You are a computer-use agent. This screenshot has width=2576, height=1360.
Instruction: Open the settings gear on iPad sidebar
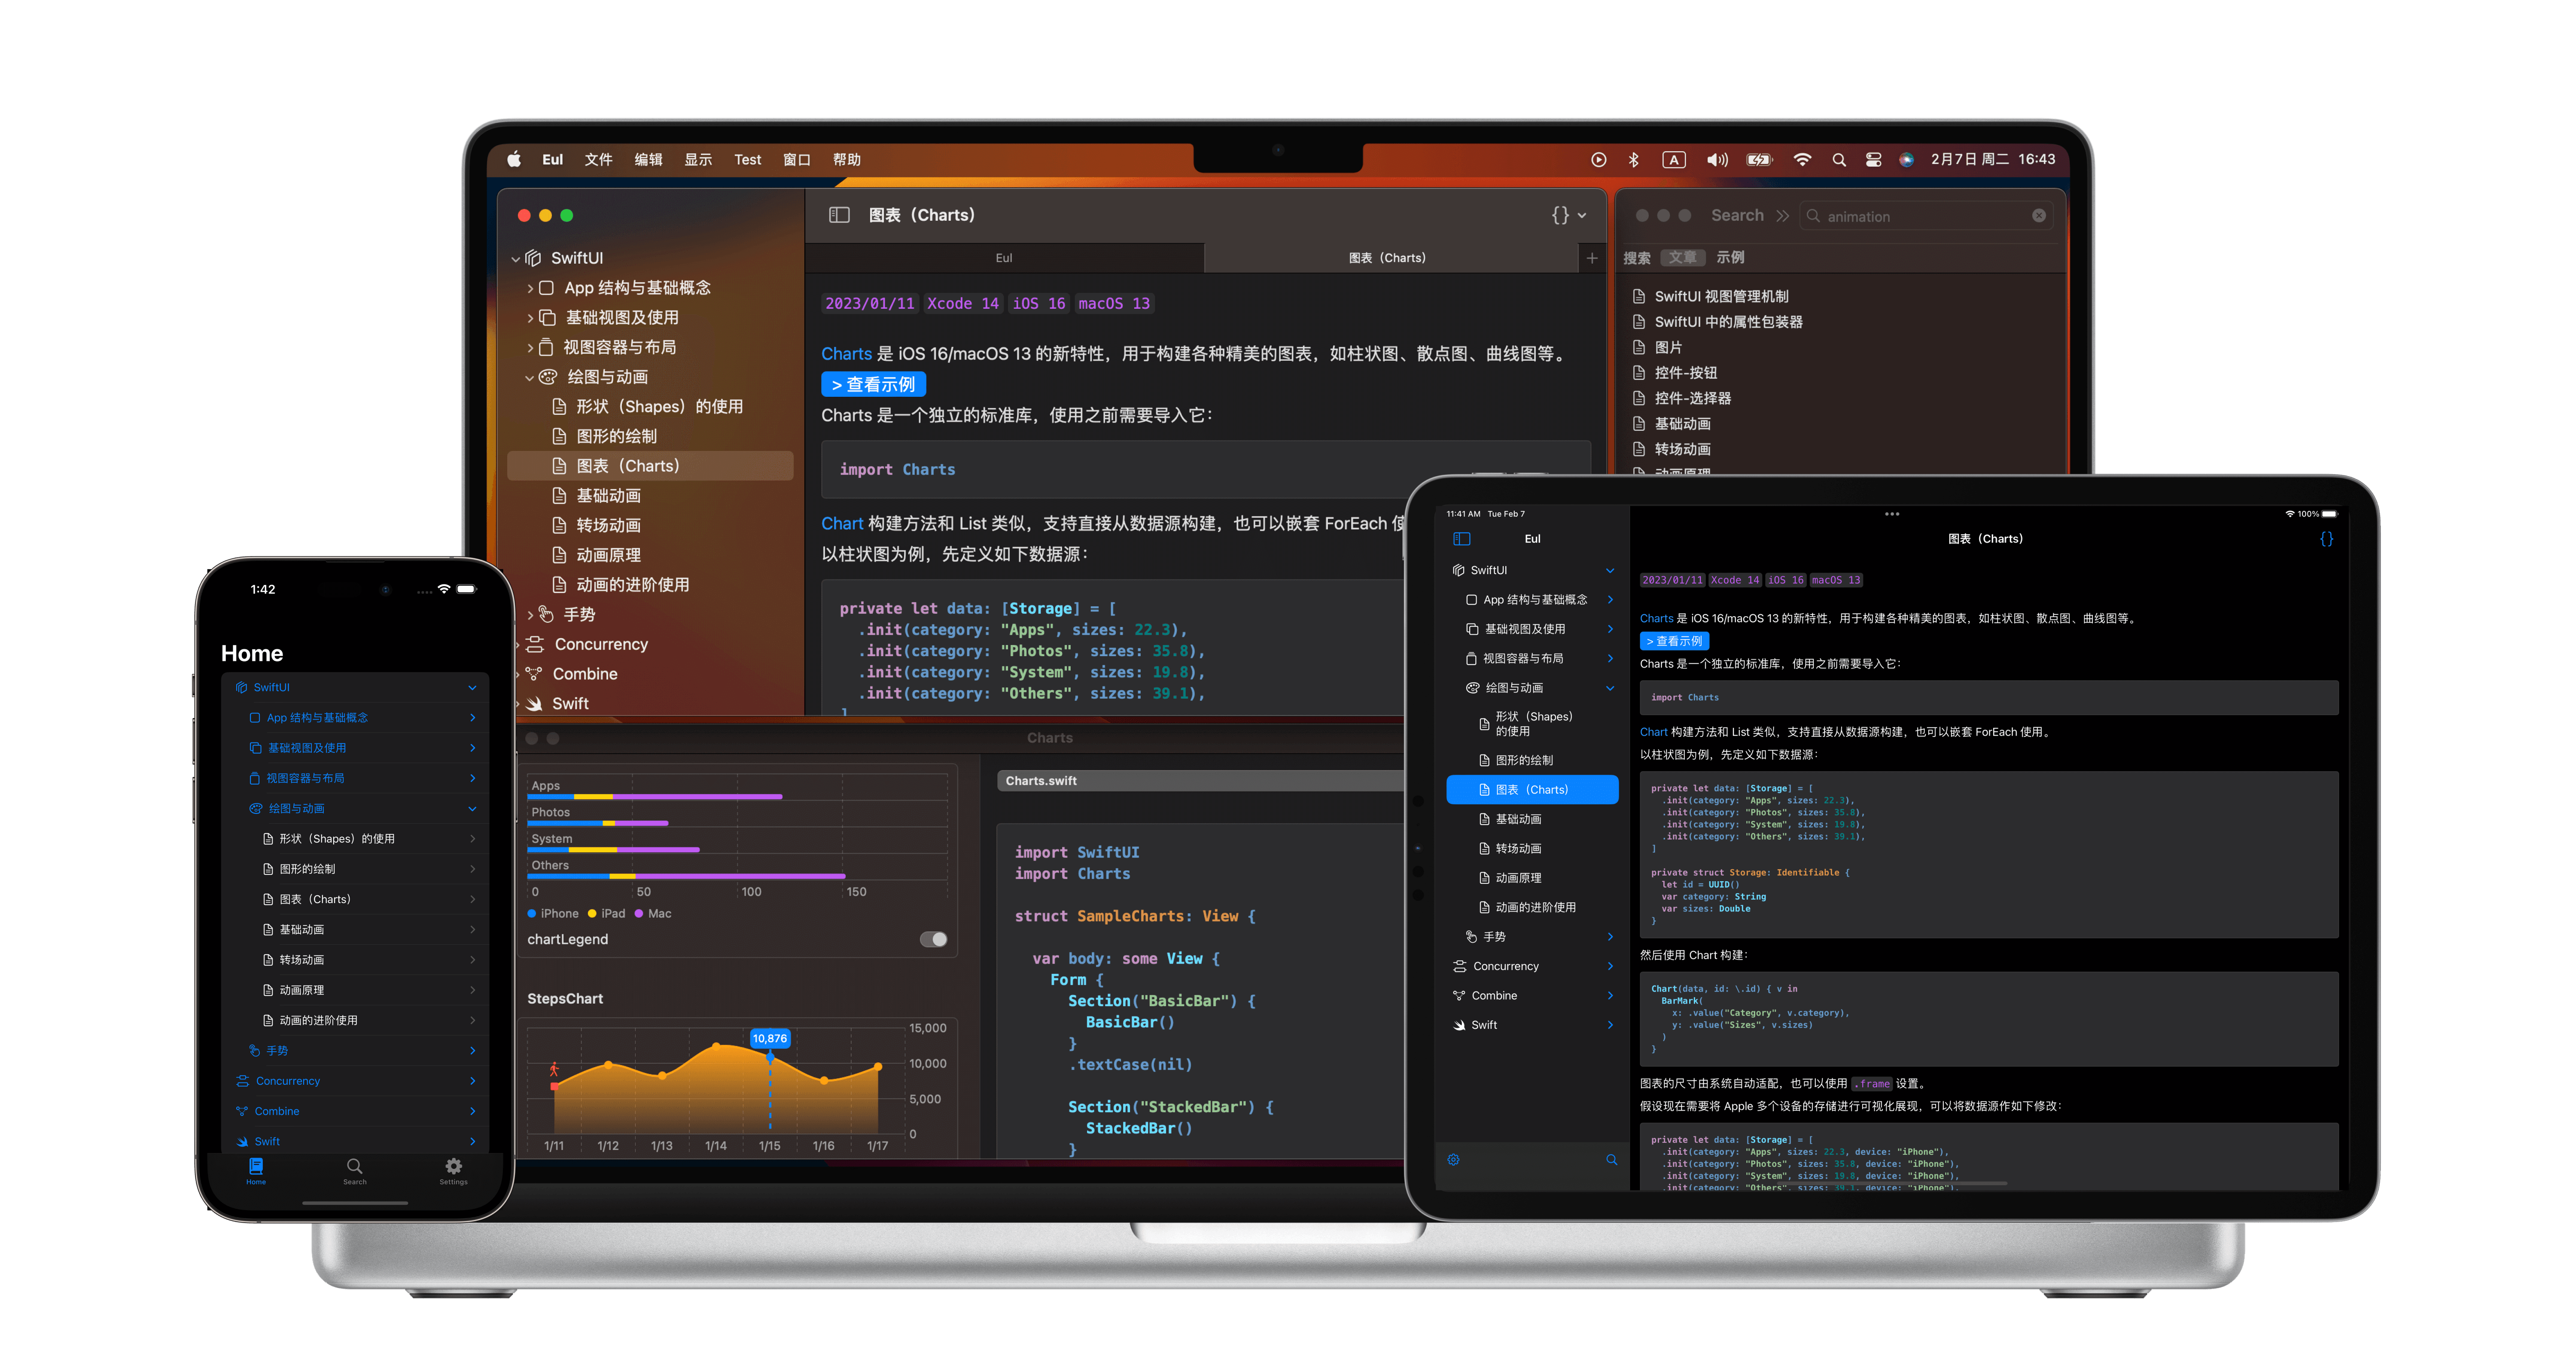click(x=1453, y=1160)
